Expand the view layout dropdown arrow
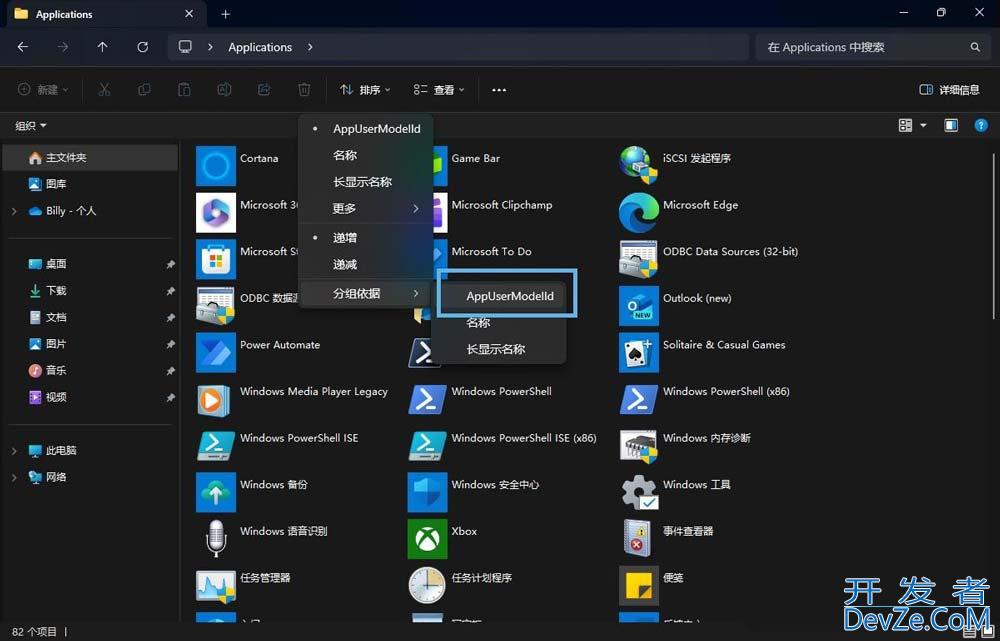 (x=923, y=126)
